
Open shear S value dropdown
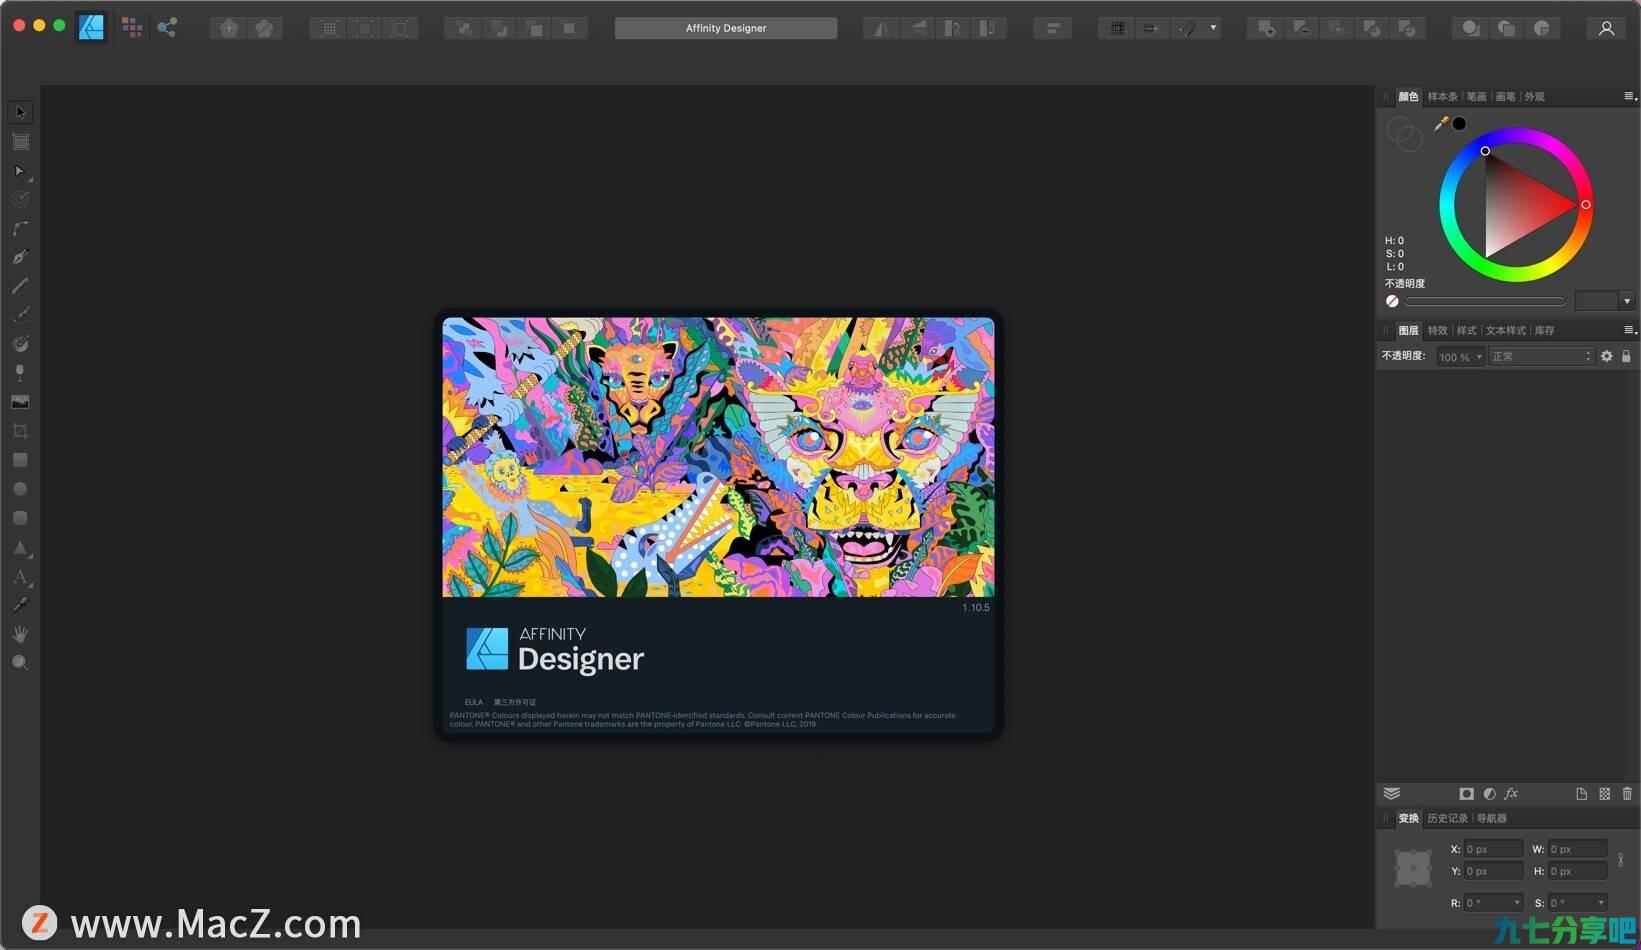coord(1601,903)
